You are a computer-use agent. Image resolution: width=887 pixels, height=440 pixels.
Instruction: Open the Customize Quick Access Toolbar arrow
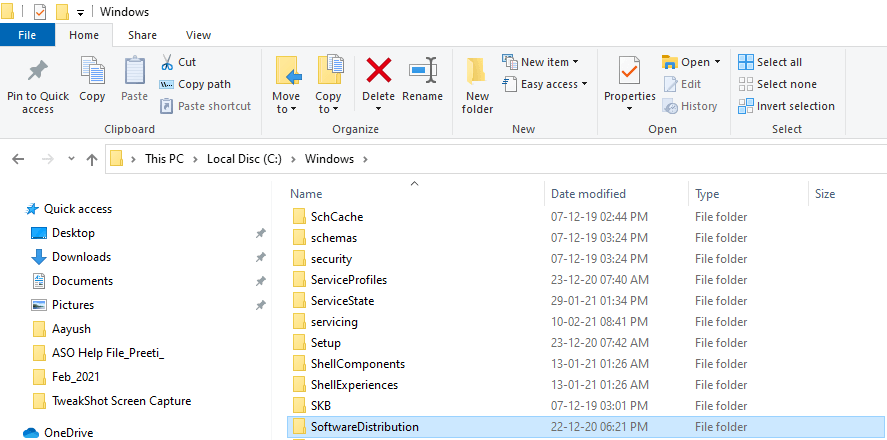[x=80, y=12]
